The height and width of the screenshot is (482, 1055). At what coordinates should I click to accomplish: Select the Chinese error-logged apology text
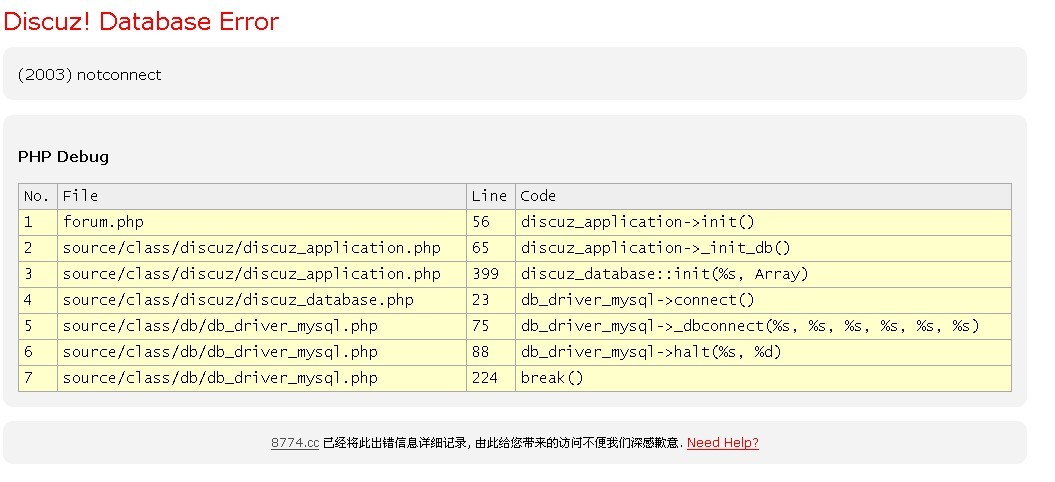coord(503,443)
